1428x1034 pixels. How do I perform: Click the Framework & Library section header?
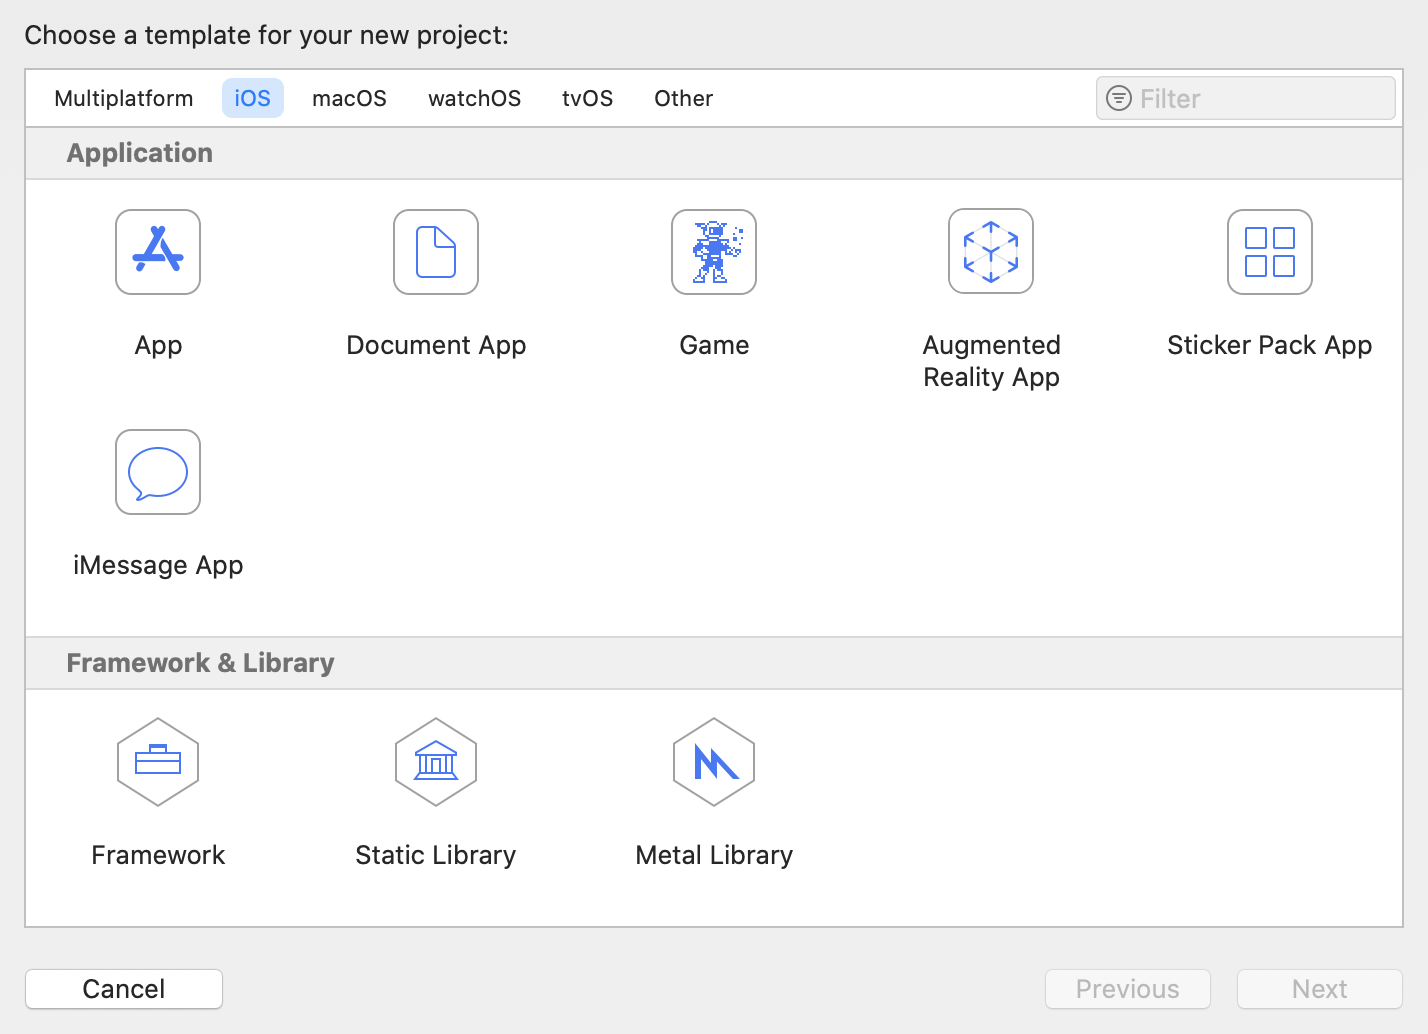[x=714, y=663]
